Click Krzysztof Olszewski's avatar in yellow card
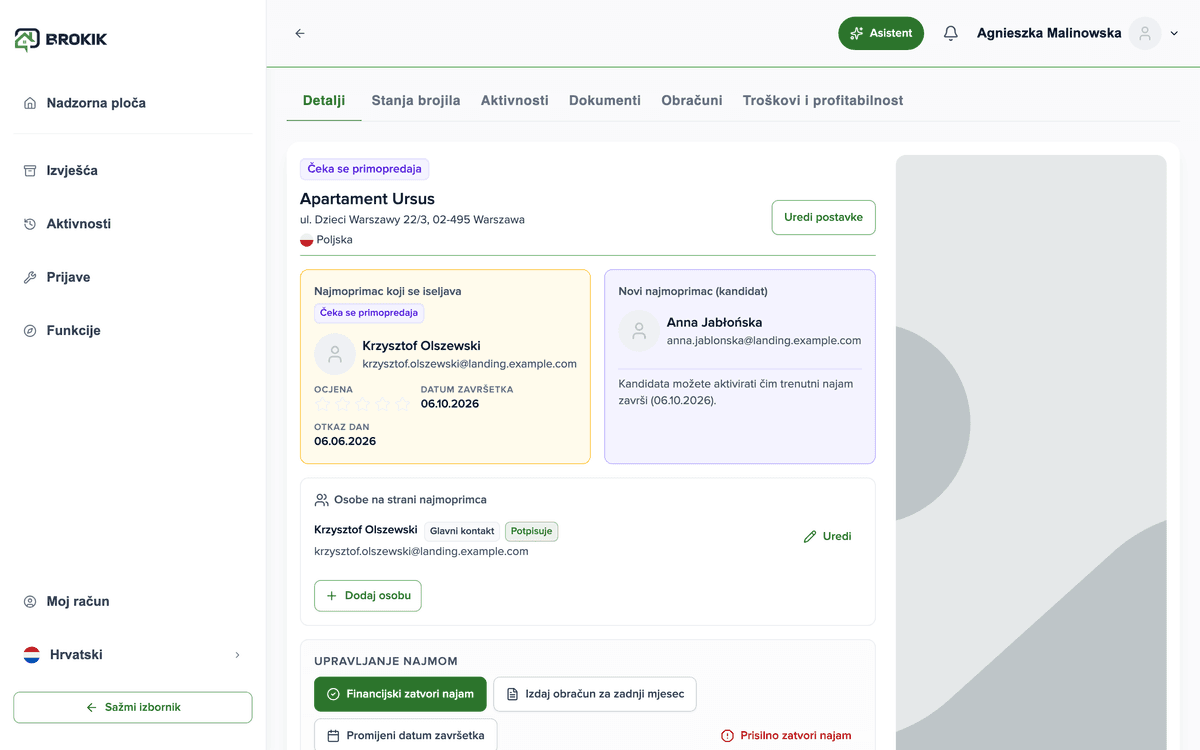 [335, 354]
